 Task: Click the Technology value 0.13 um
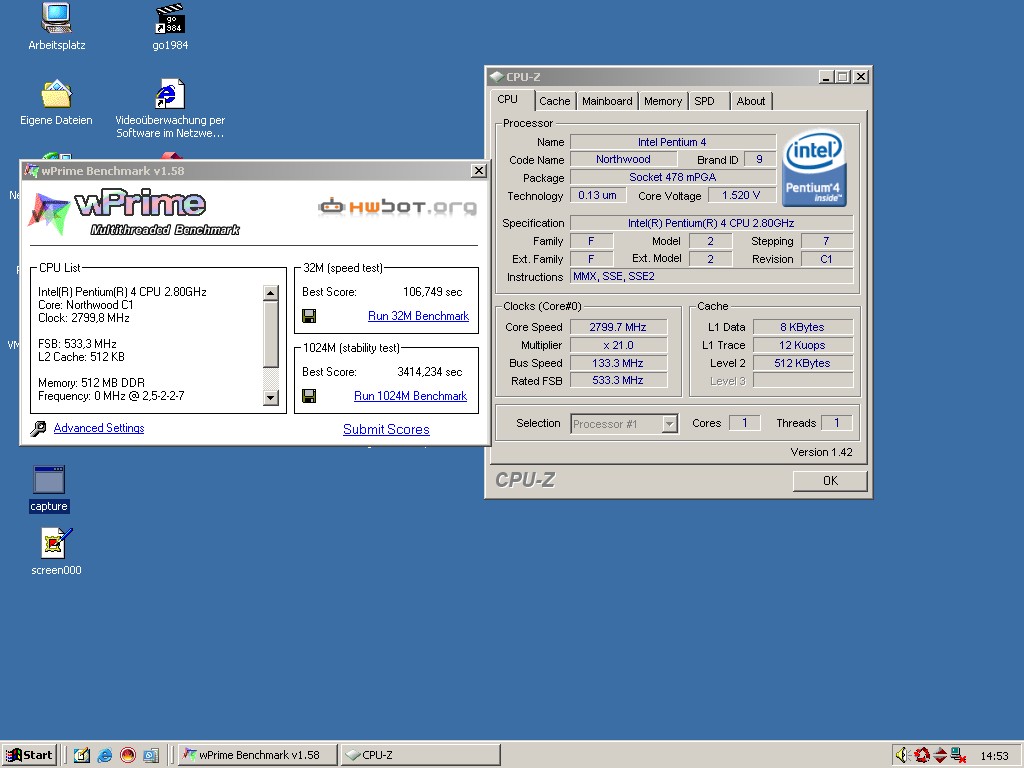click(598, 195)
